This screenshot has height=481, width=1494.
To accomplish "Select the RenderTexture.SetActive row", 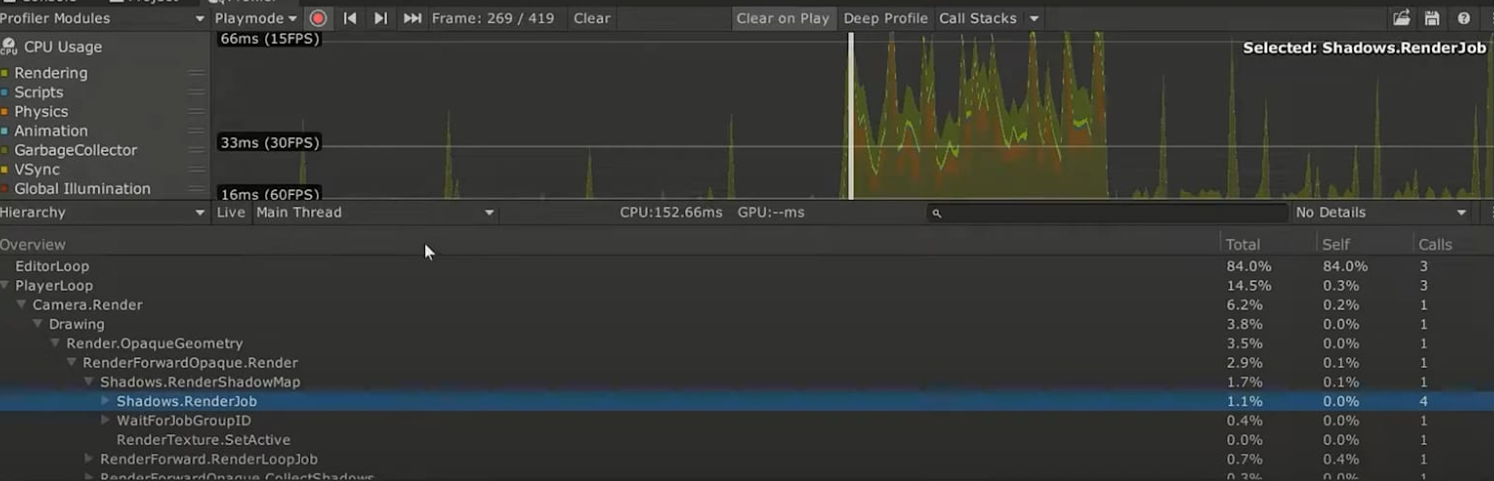I will (x=746, y=440).
